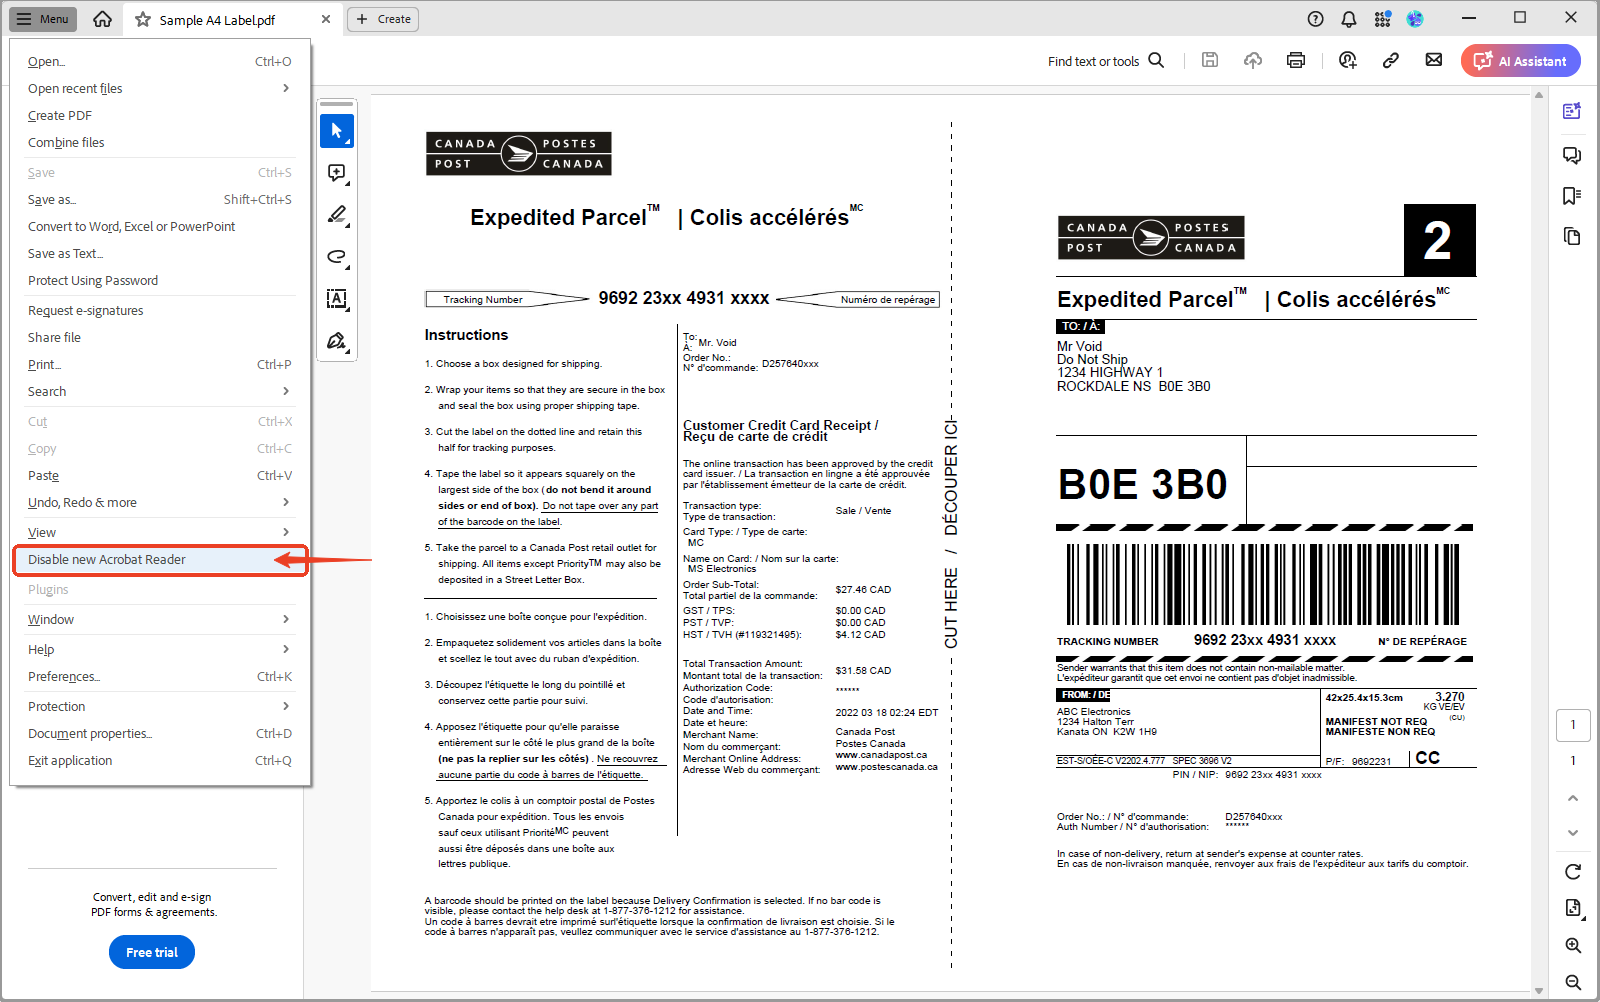Choose Request e-signatures menu item

click(x=160, y=311)
